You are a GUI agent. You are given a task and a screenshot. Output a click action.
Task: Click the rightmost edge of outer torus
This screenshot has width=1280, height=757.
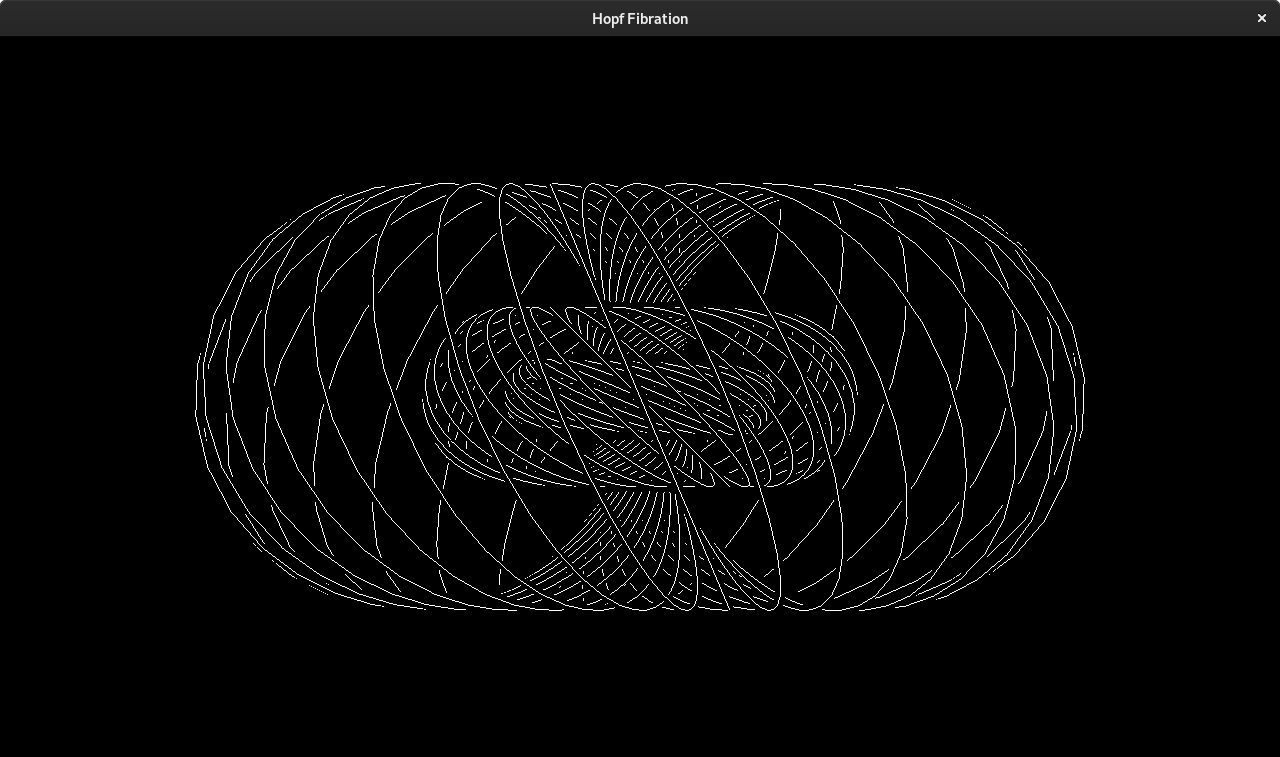1082,397
